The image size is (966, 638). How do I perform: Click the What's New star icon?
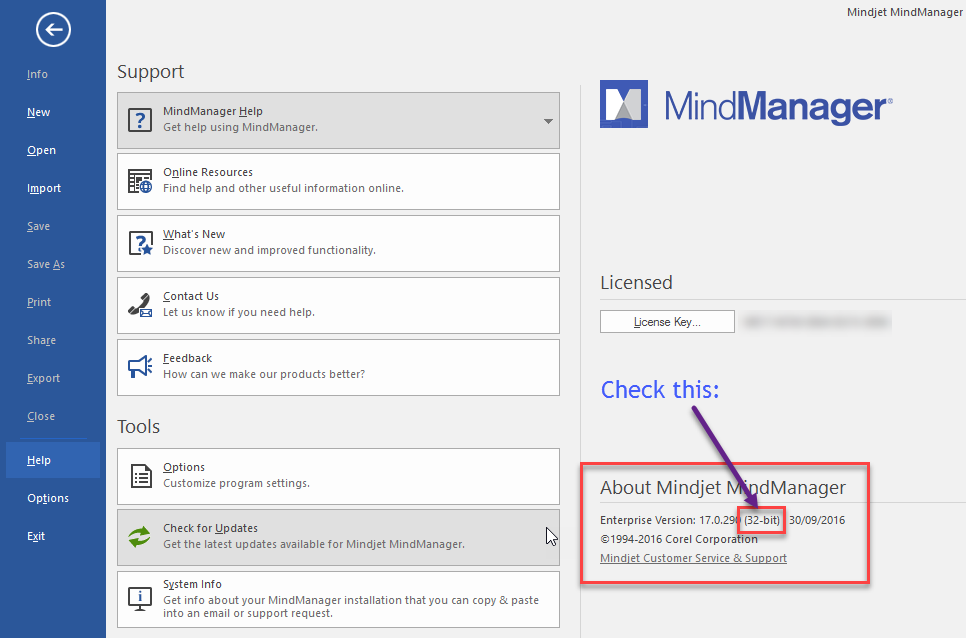(140, 243)
